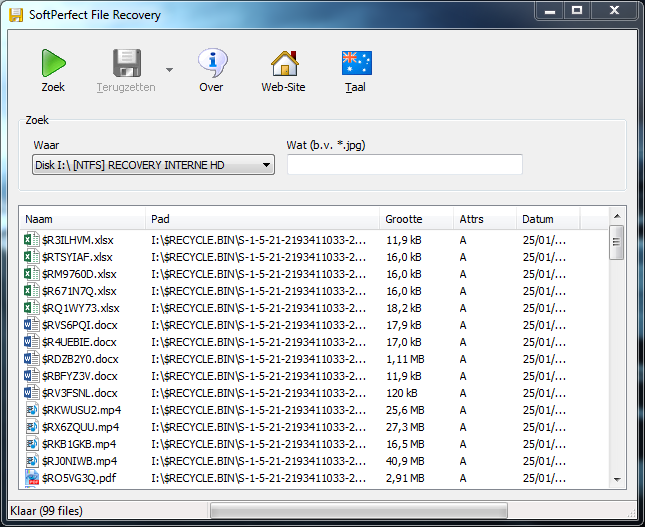Sort by the Datum column header
The width and height of the screenshot is (645, 527).
coord(548,219)
